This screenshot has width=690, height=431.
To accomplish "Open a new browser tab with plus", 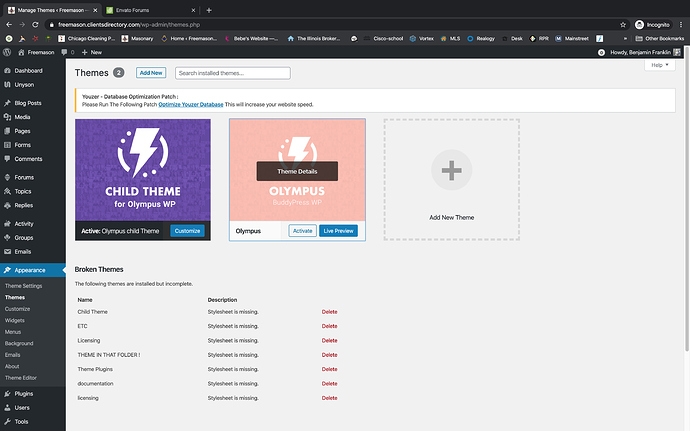I will pos(209,10).
